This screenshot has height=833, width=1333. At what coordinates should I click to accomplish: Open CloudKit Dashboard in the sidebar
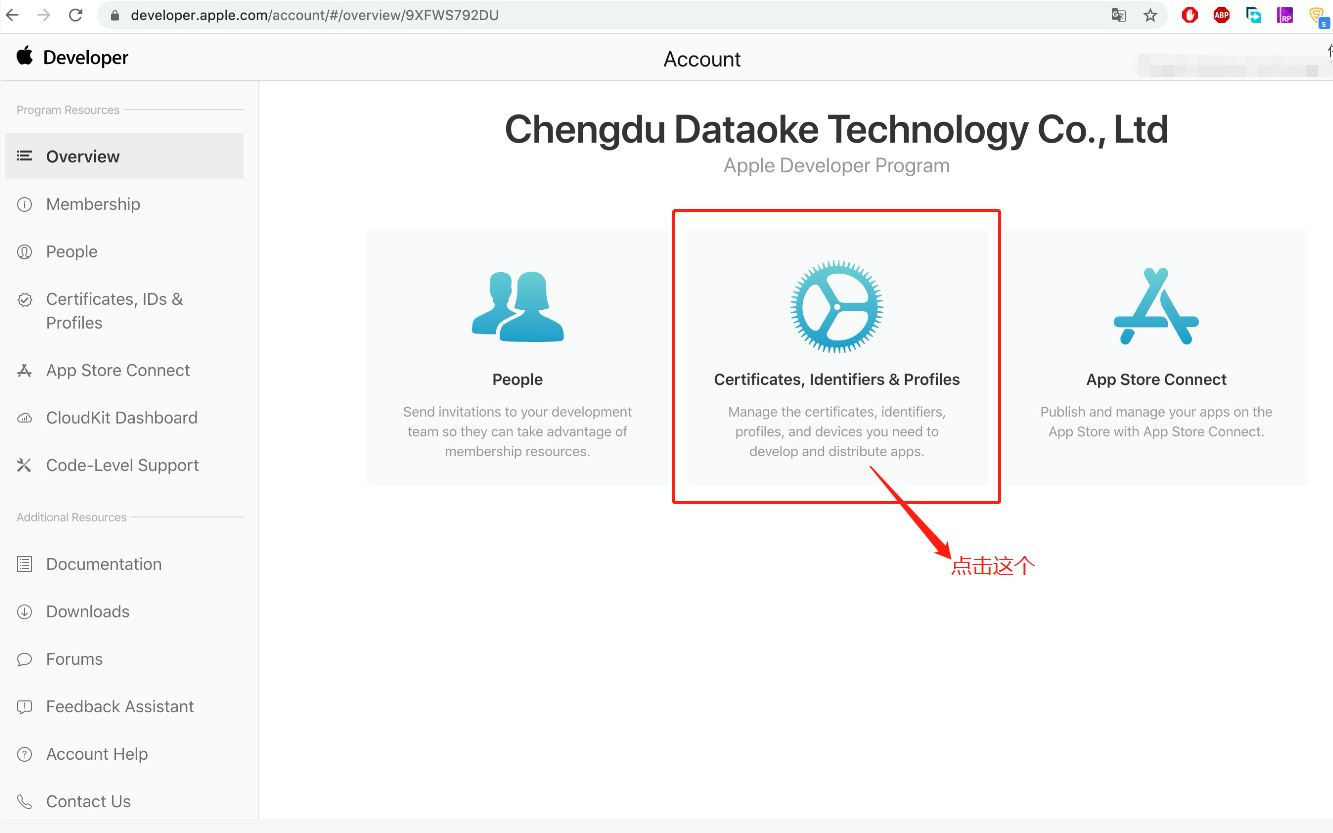124,418
